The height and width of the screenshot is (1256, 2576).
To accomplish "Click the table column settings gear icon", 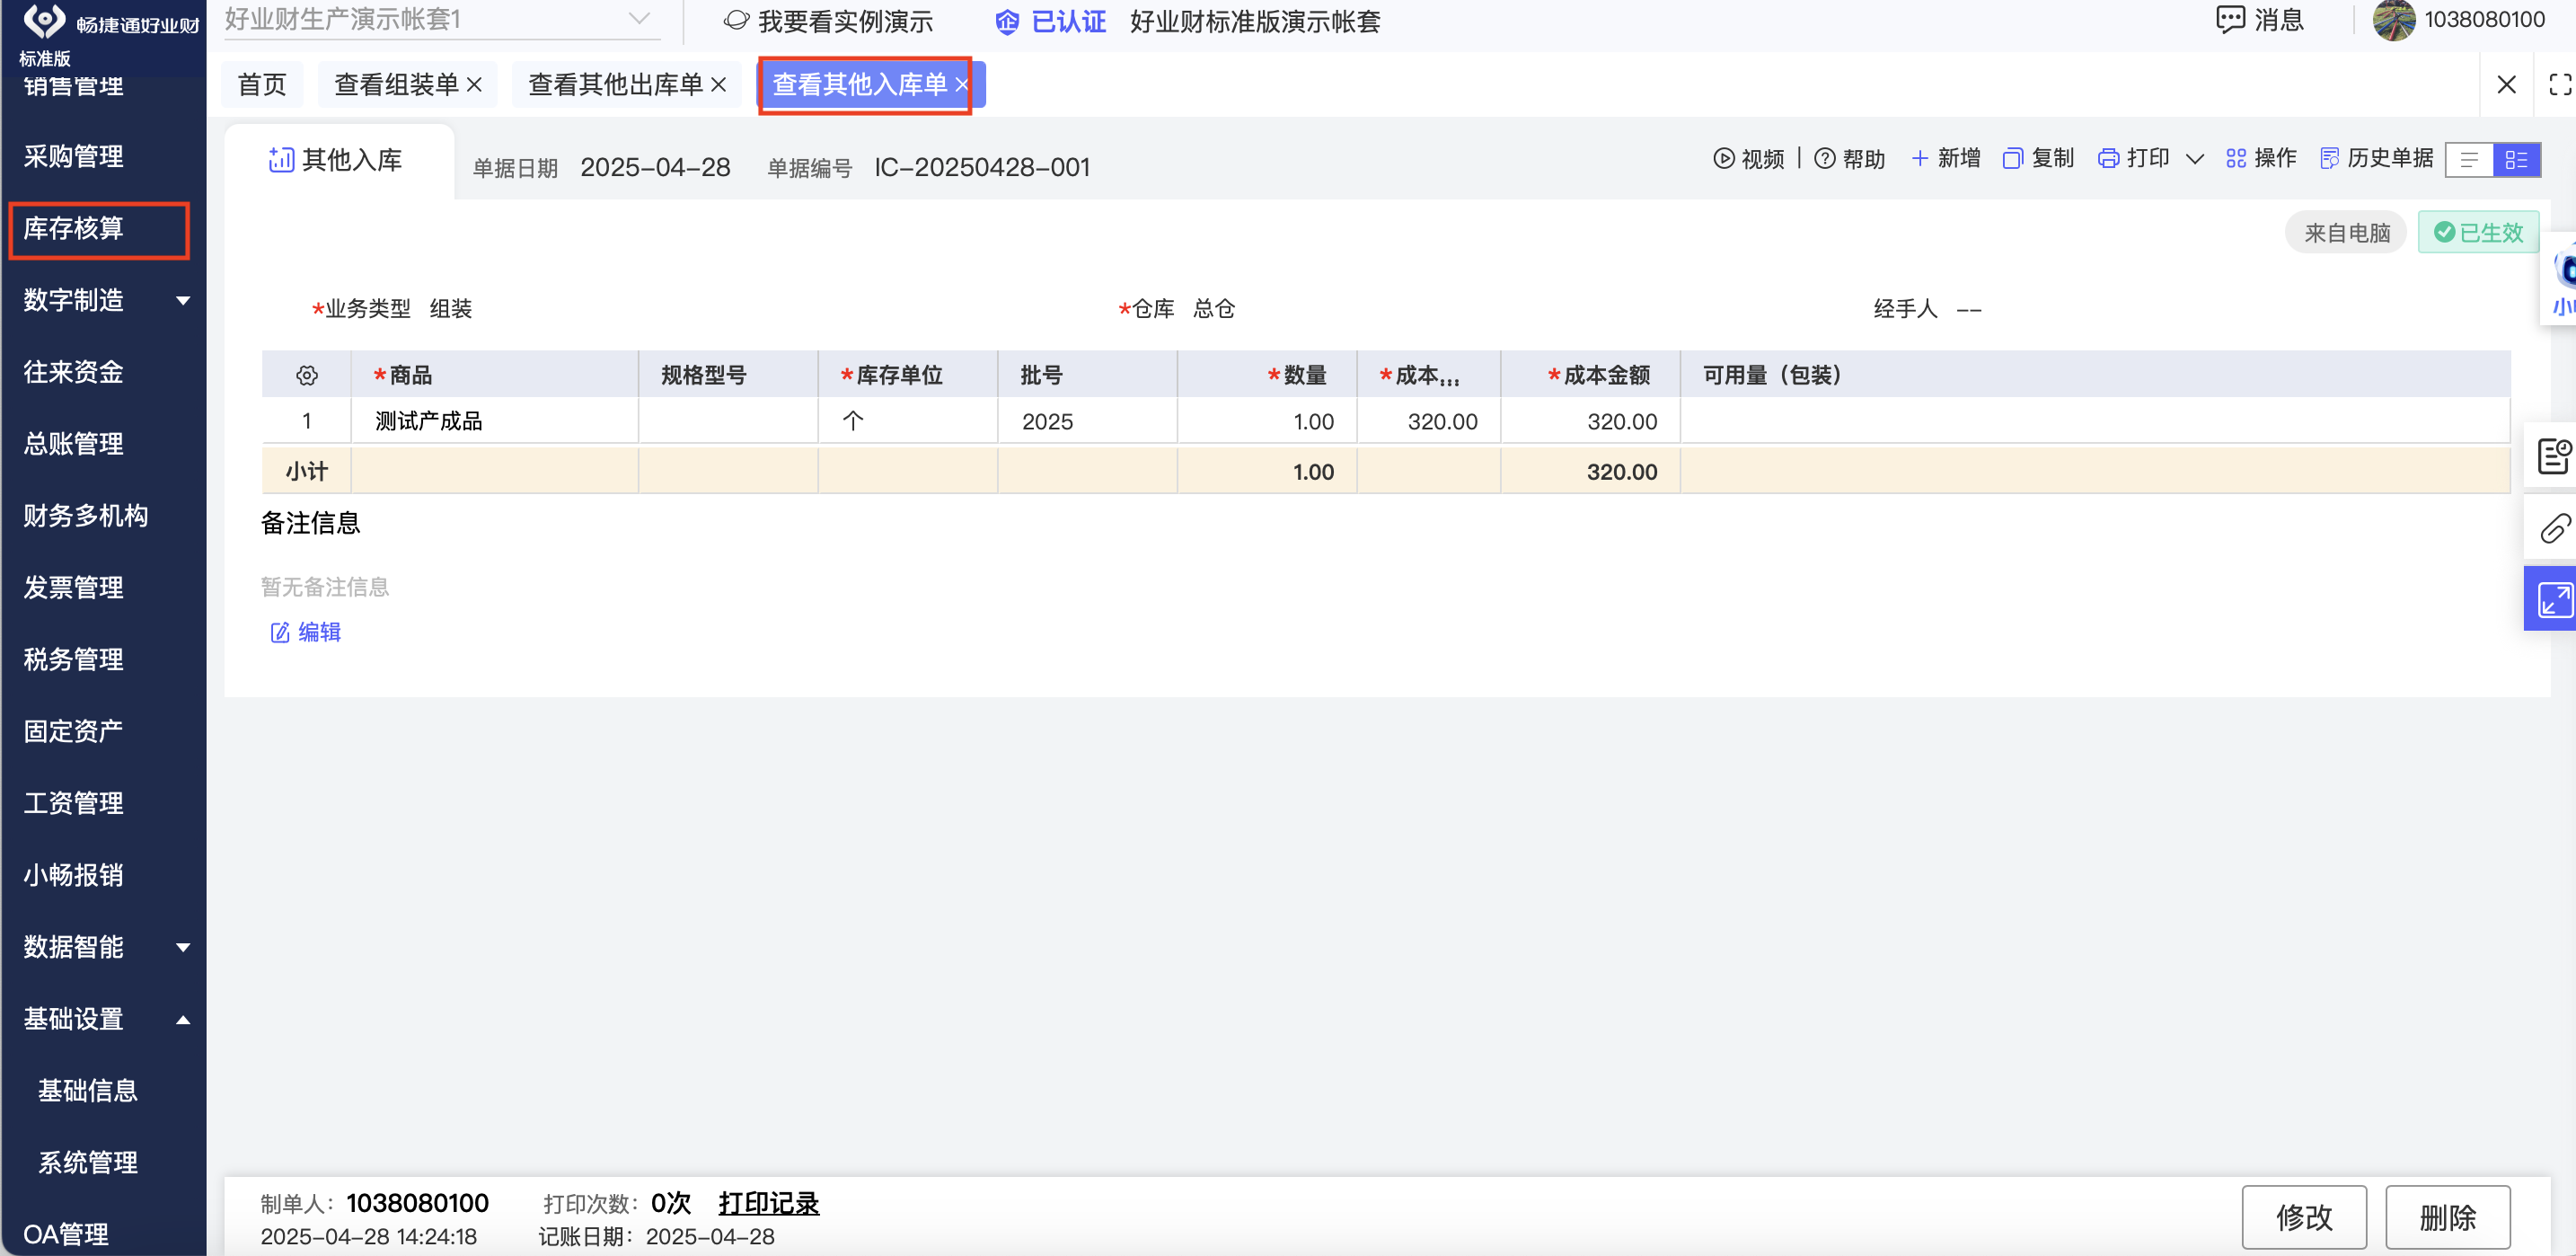I will point(306,375).
